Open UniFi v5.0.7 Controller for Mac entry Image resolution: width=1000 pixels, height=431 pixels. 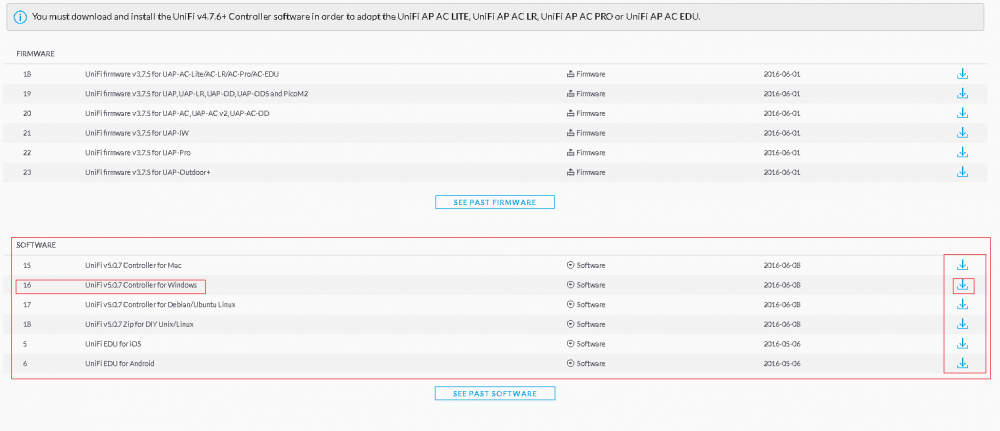click(134, 265)
